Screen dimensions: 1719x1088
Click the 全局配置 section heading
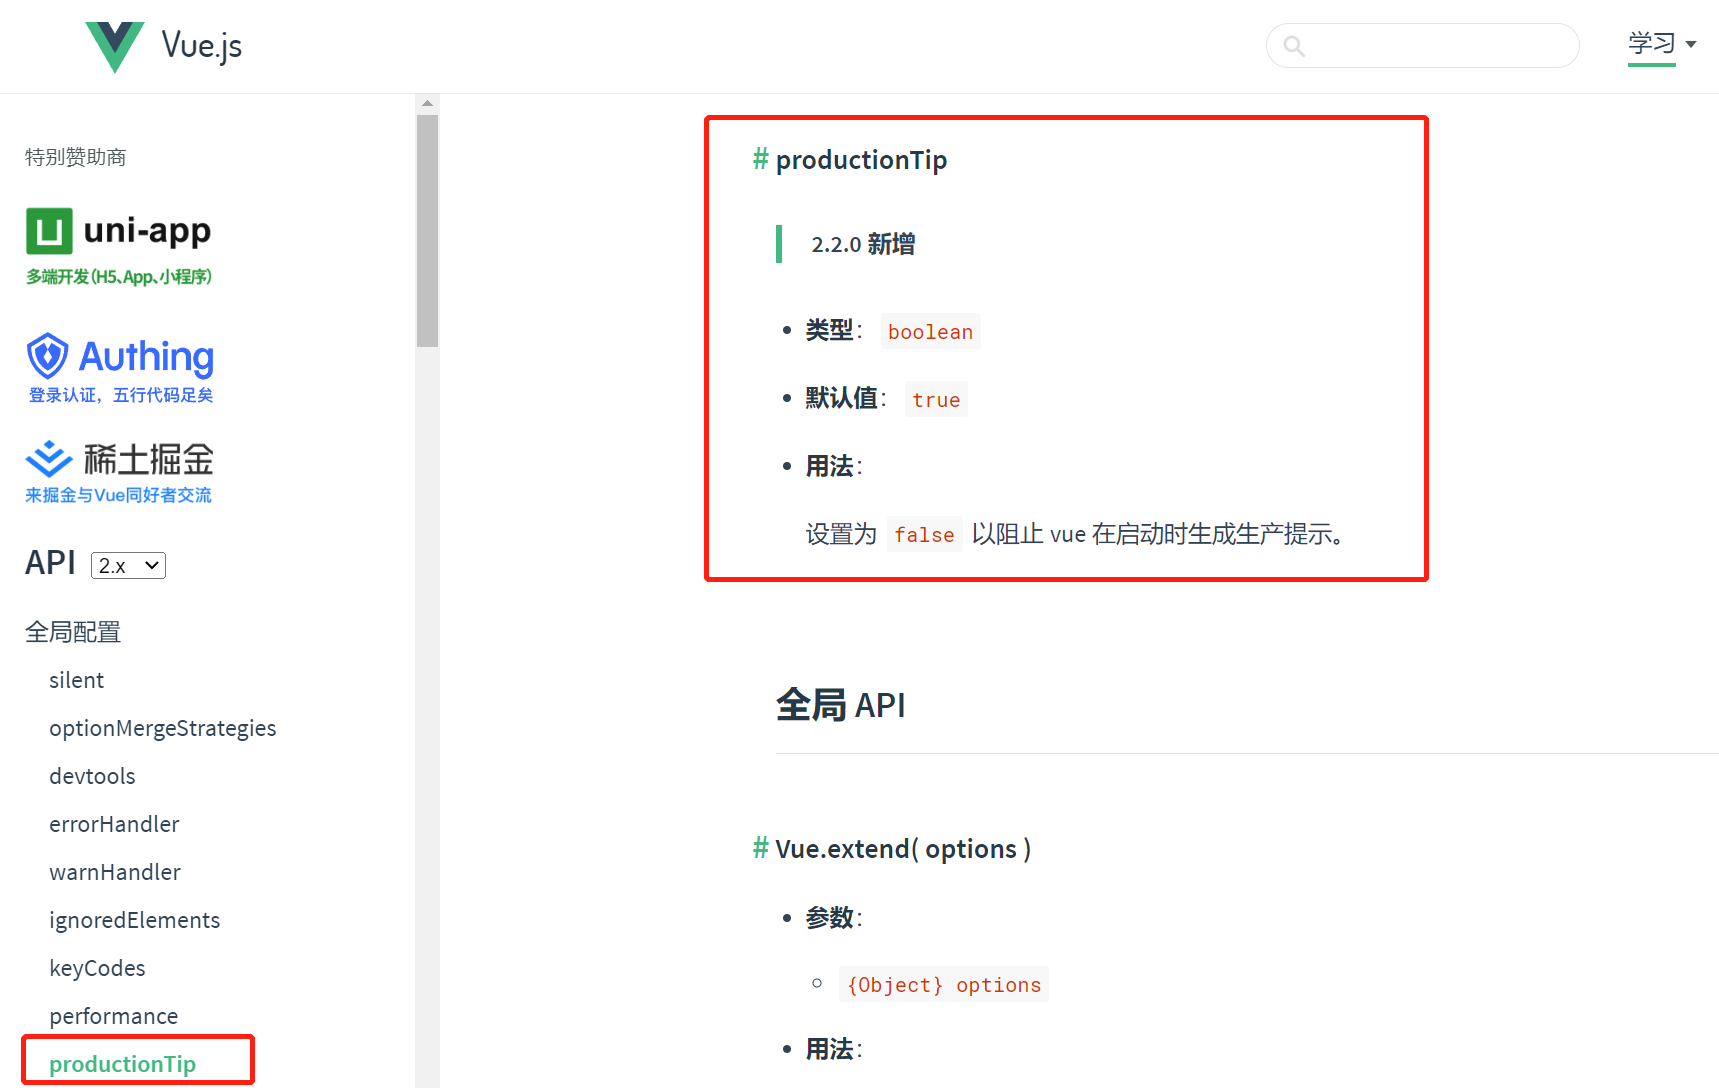(x=72, y=632)
